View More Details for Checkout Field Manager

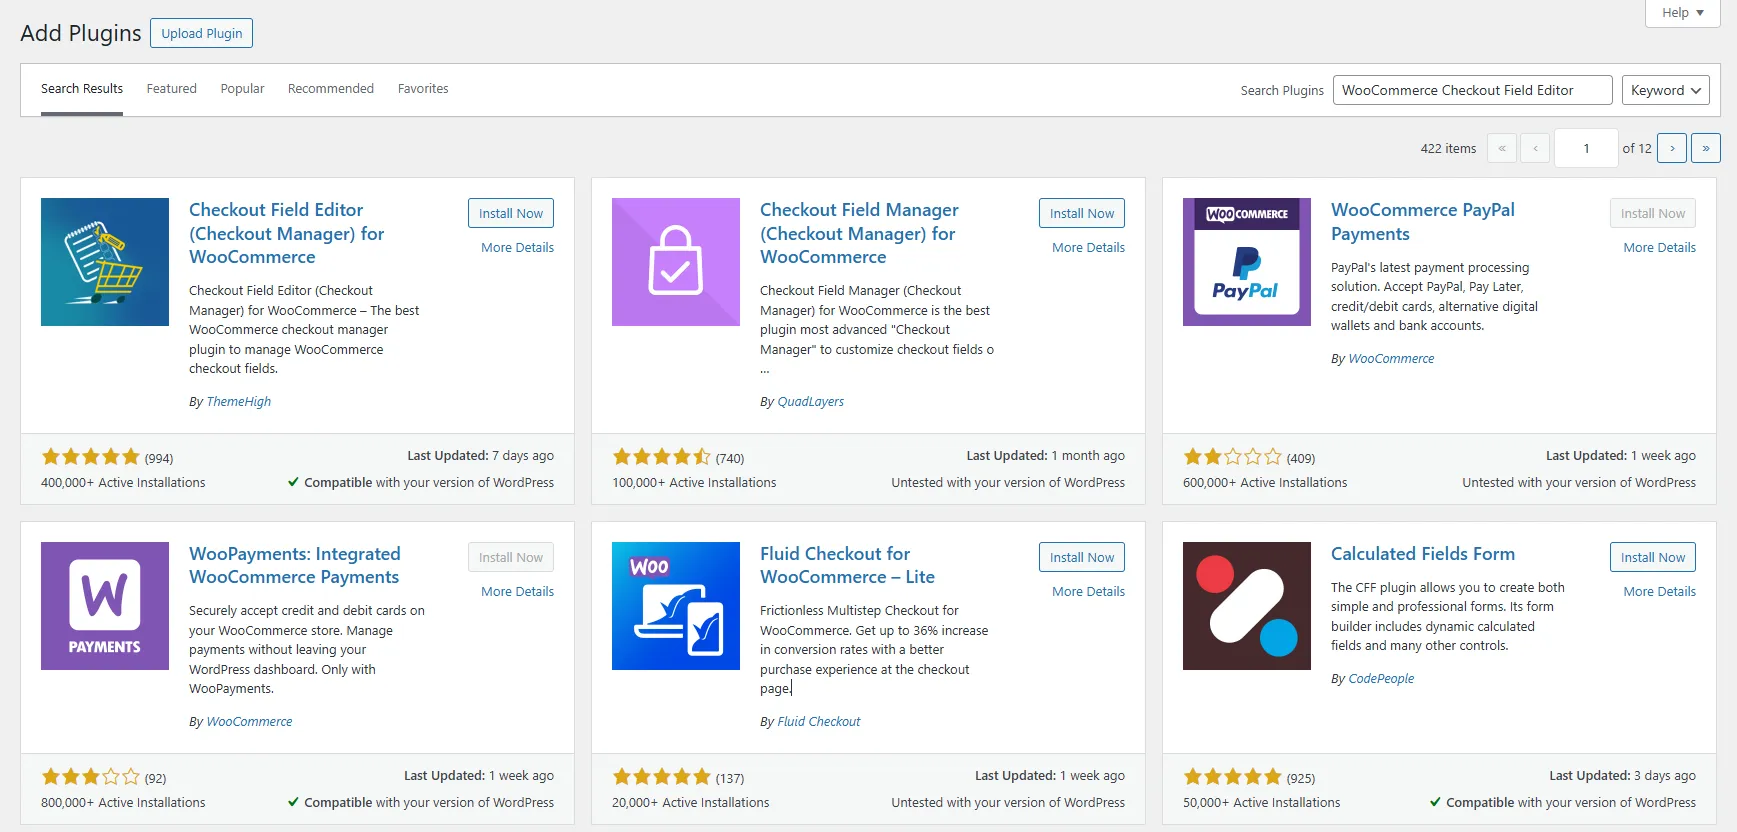(1089, 248)
